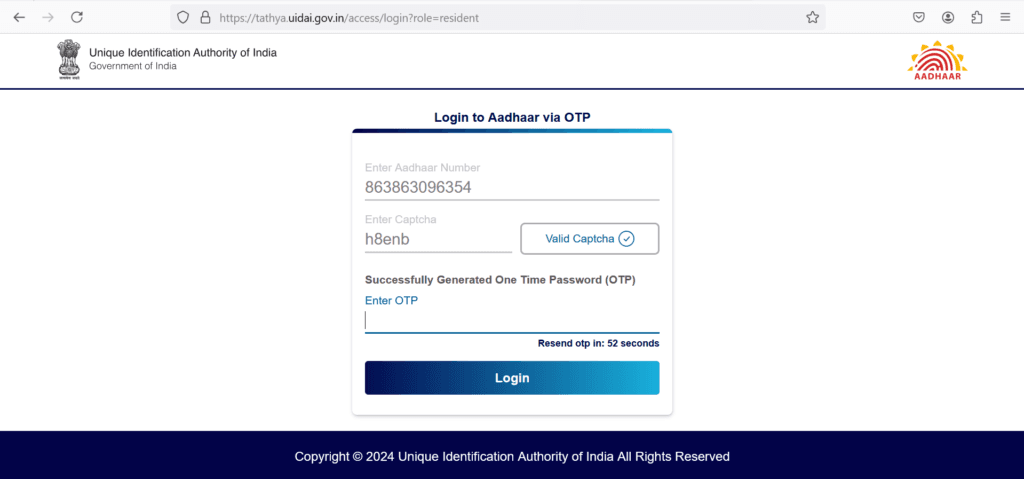Image resolution: width=1024 pixels, height=479 pixels.
Task: Click the captcha checkmark circle icon
Action: coord(626,239)
